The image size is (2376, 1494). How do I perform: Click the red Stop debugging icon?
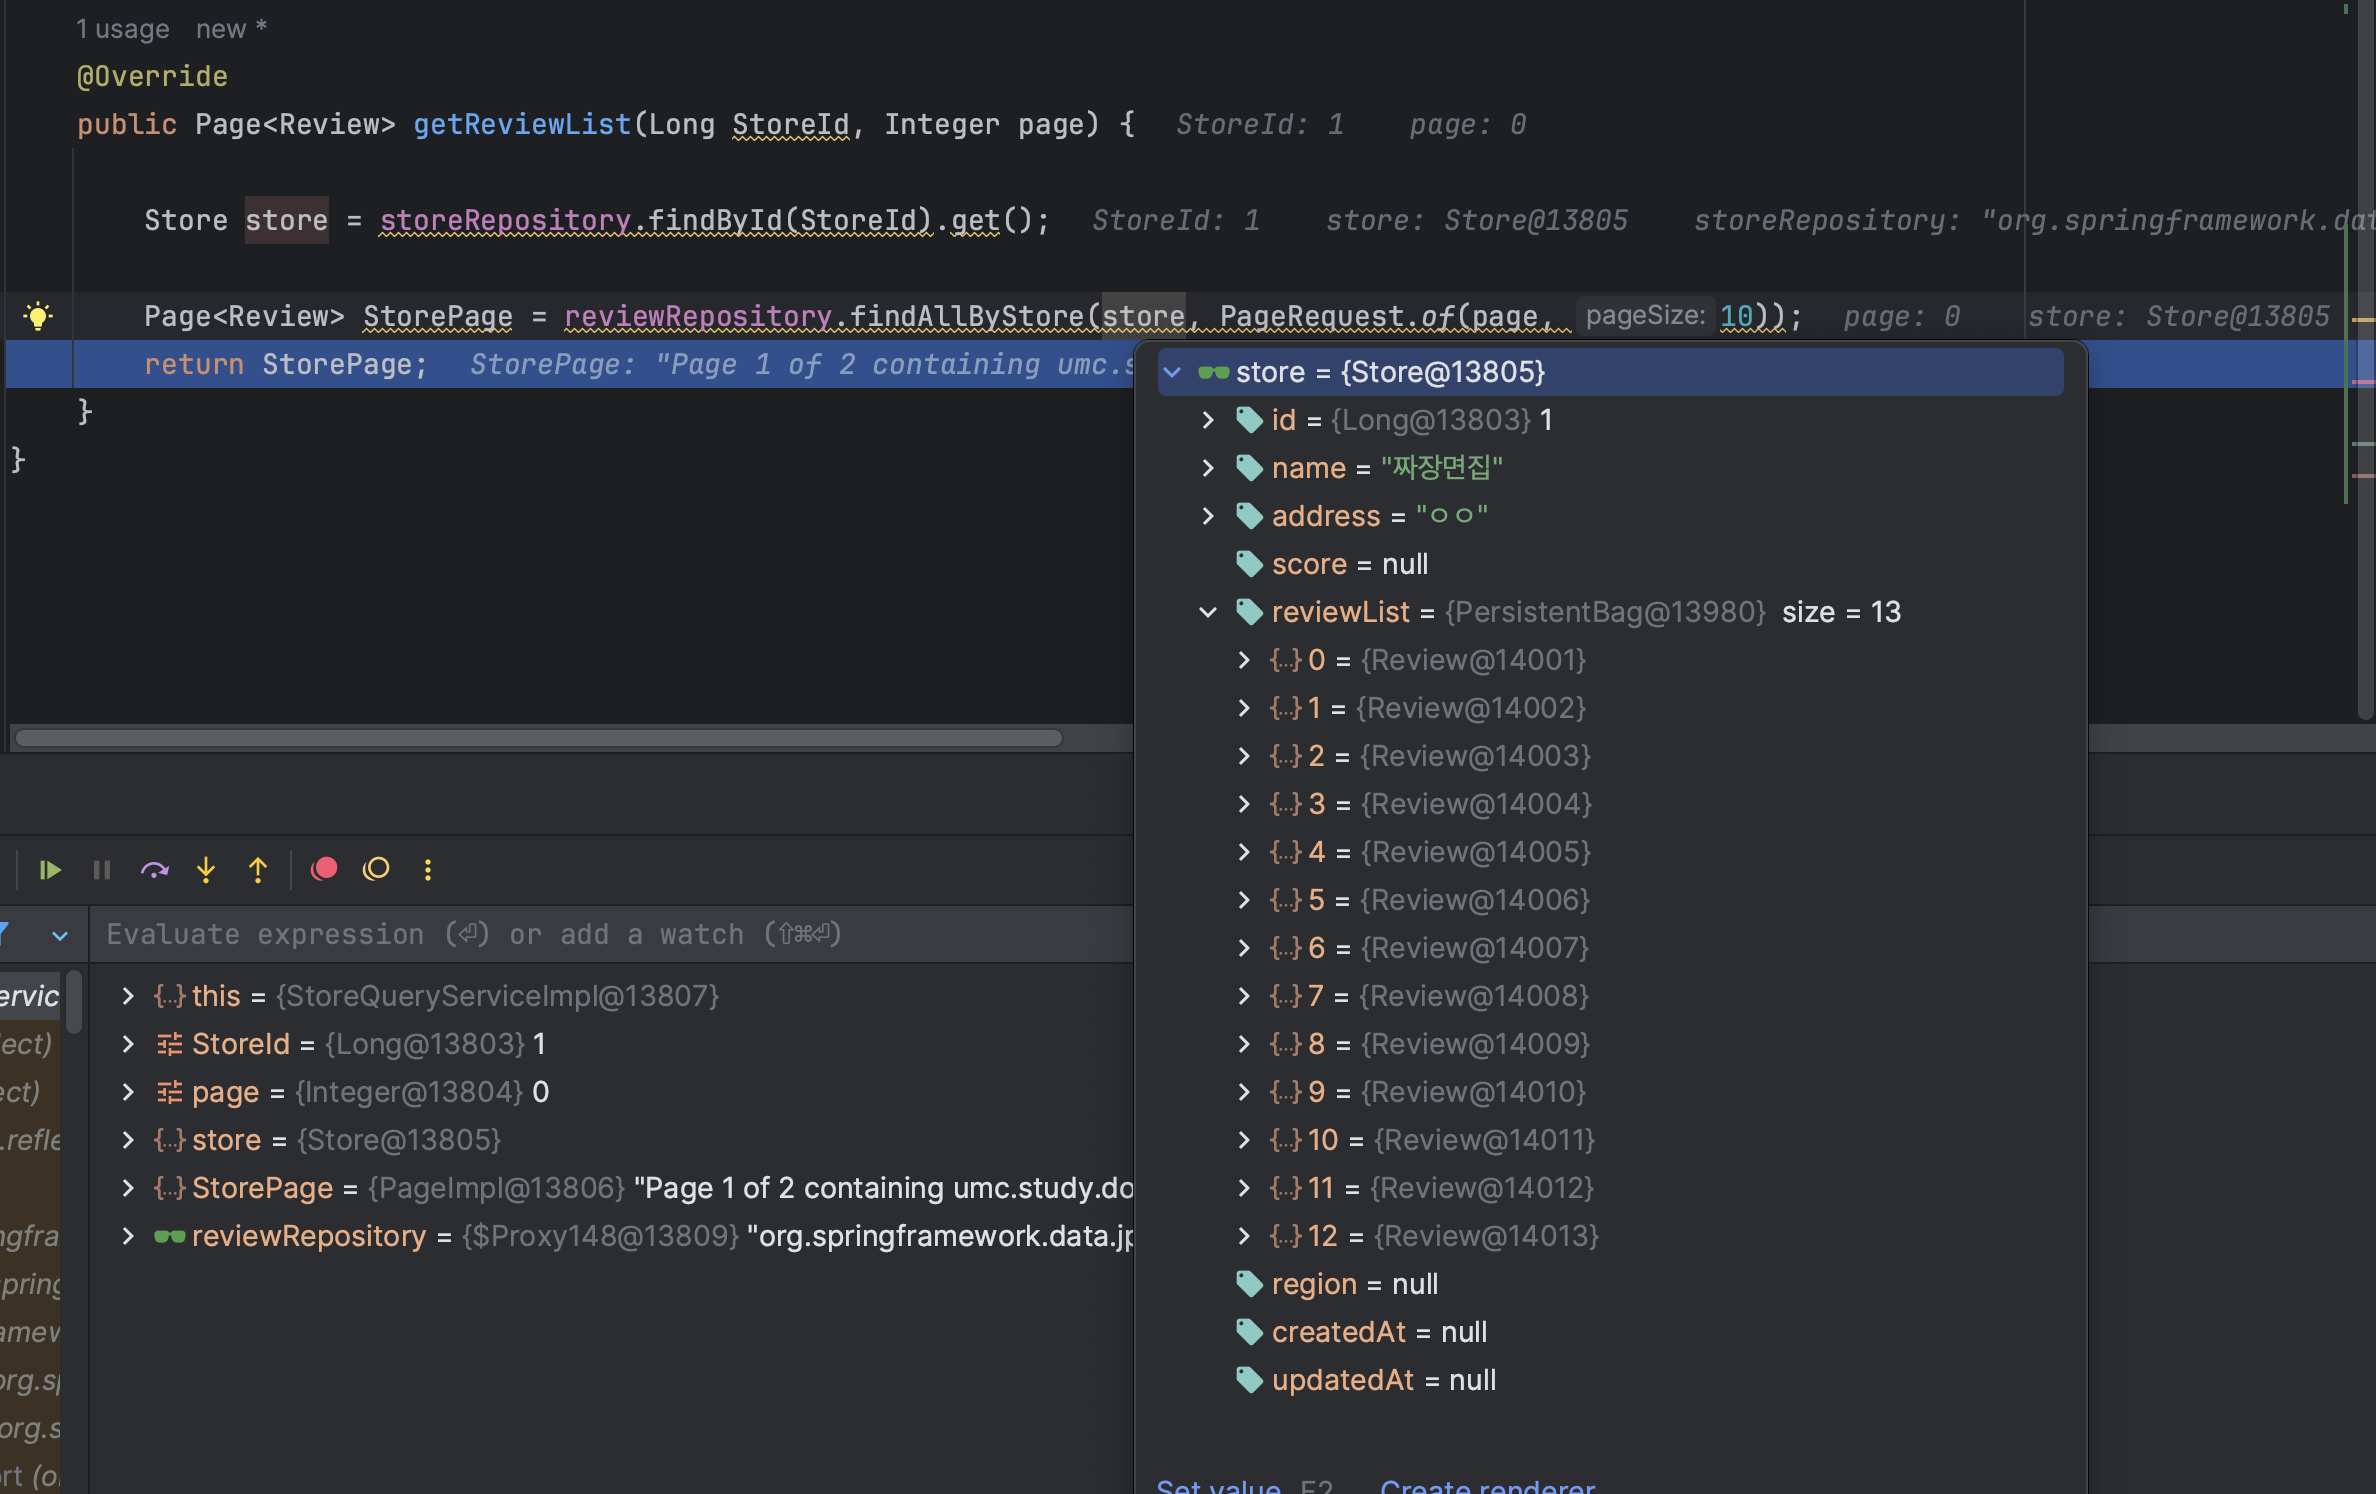324,870
